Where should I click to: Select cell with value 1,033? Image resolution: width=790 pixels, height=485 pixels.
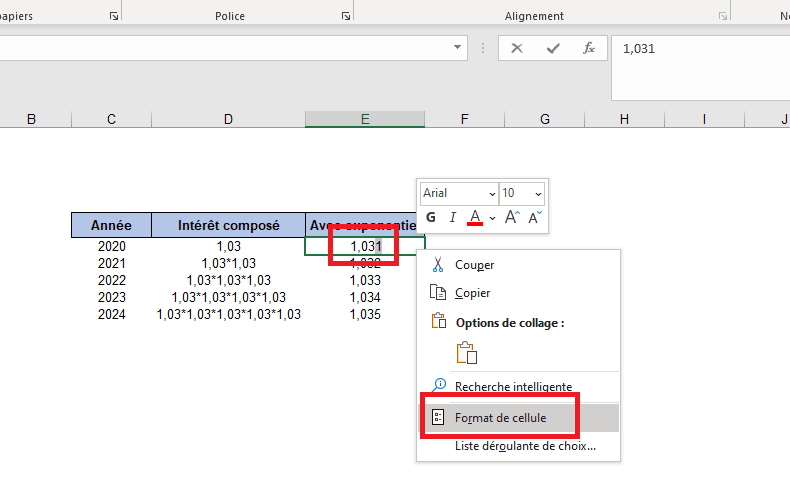(365, 280)
